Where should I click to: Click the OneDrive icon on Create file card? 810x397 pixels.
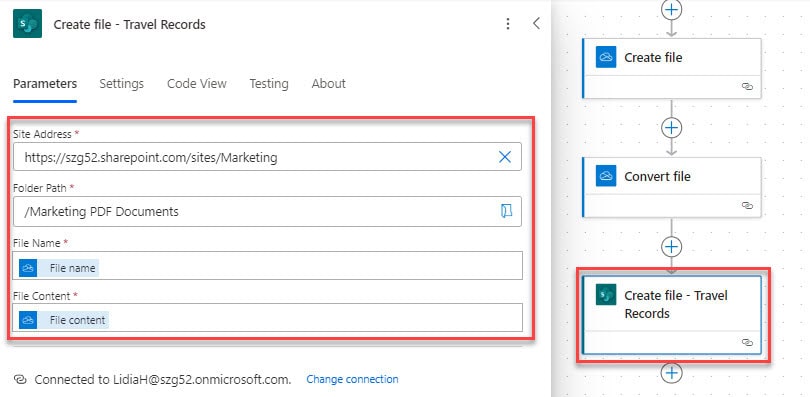pyautogui.click(x=605, y=57)
